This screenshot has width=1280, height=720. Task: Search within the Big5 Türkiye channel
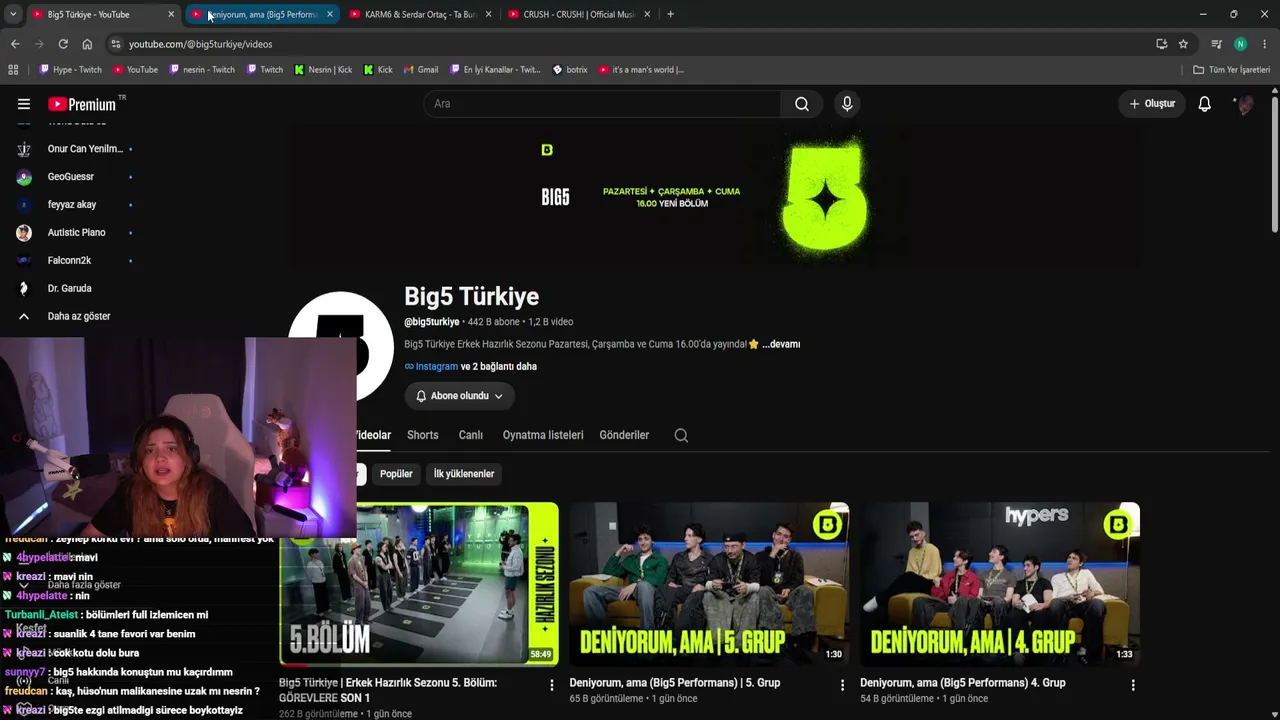click(681, 435)
